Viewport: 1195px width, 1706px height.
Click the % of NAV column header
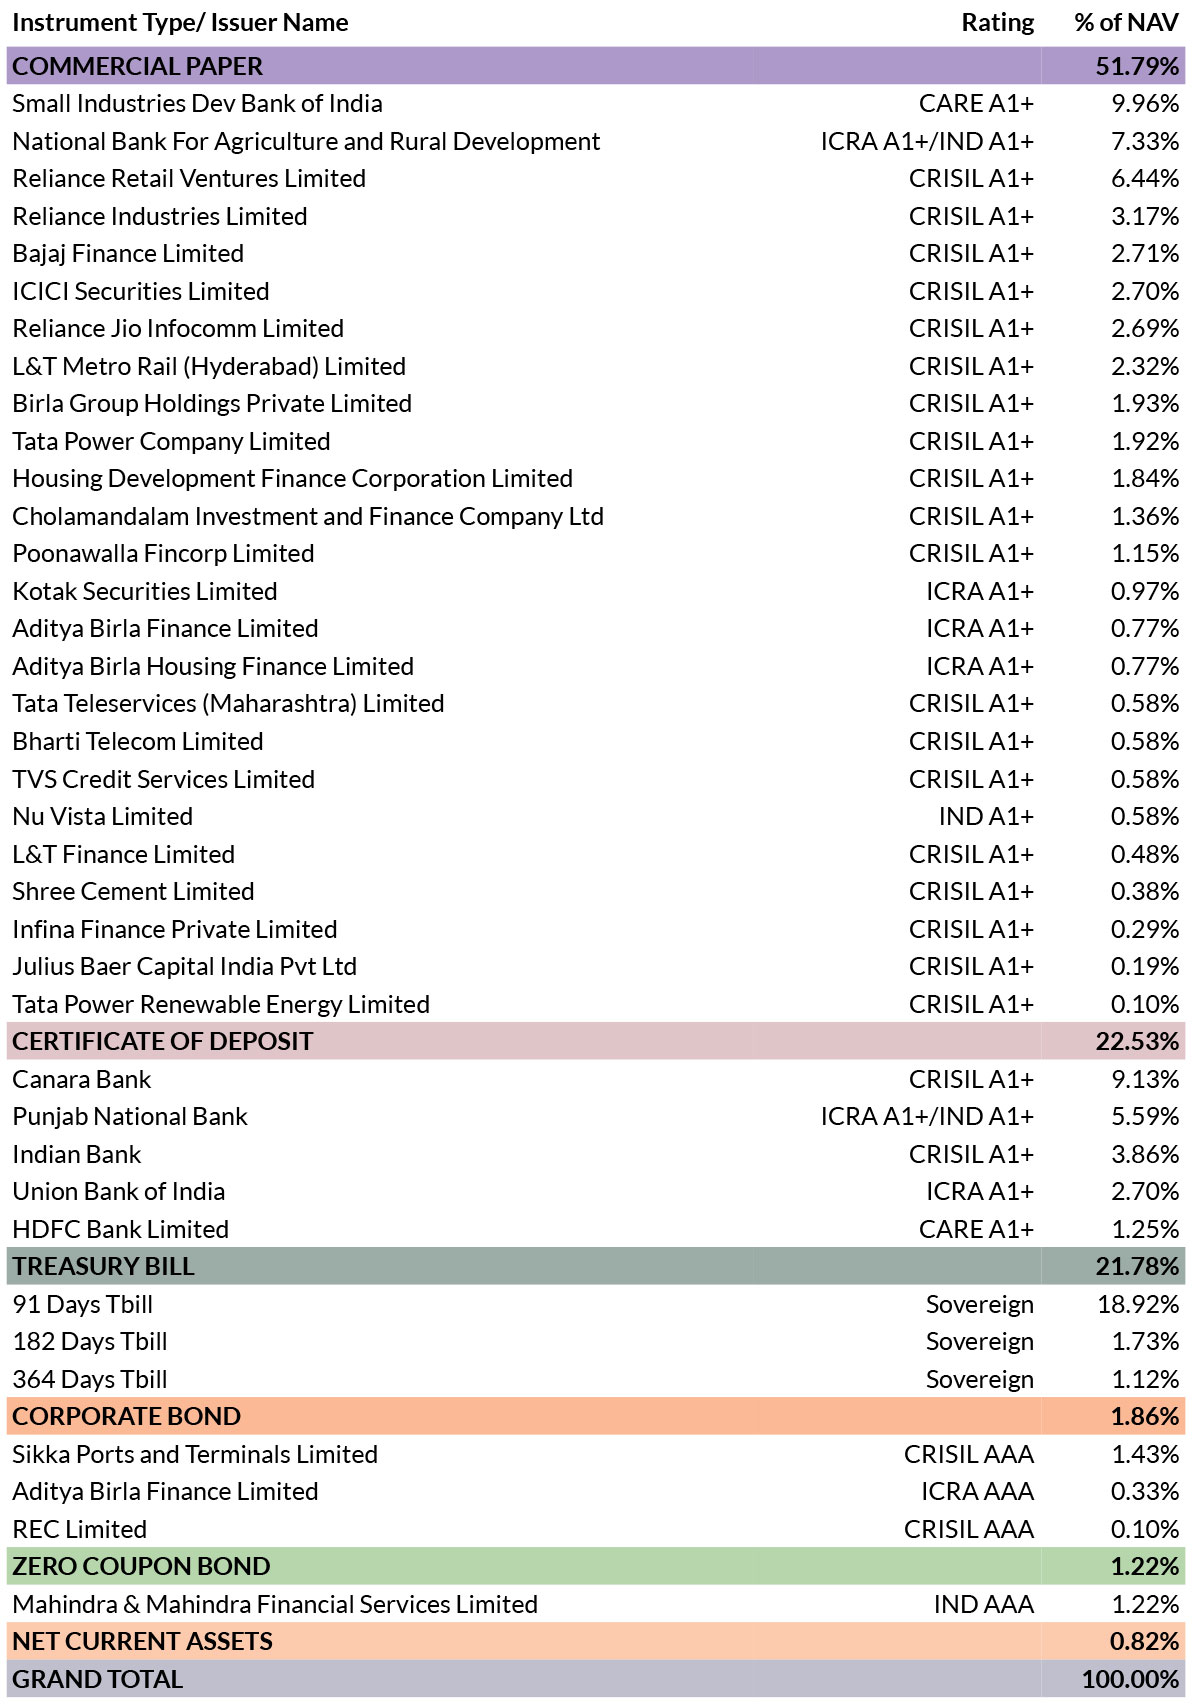click(x=1127, y=22)
